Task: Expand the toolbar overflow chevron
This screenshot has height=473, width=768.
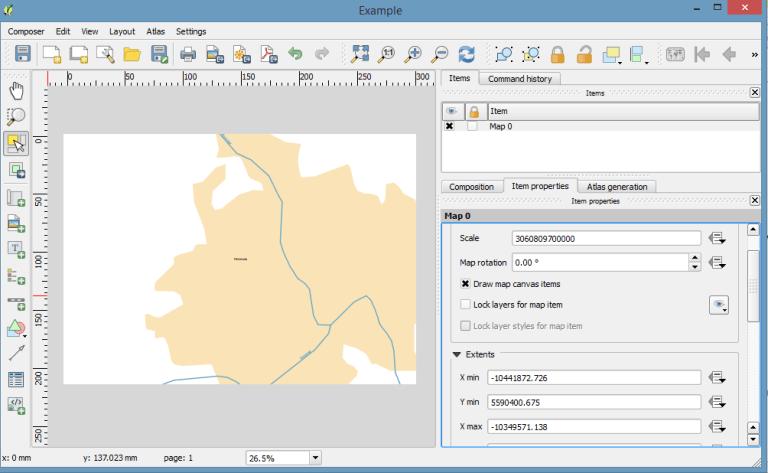Action: (x=754, y=54)
